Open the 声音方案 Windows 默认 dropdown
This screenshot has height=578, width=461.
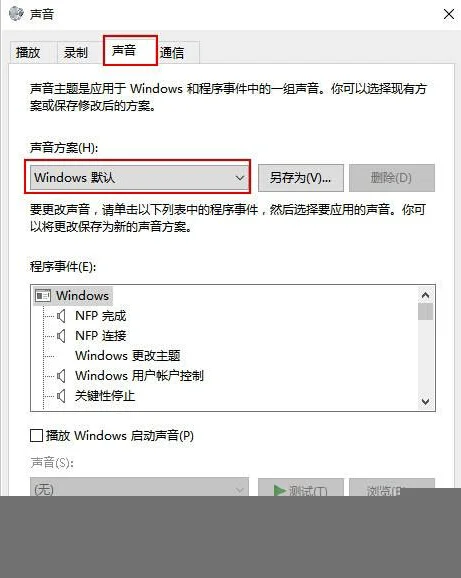pos(140,178)
